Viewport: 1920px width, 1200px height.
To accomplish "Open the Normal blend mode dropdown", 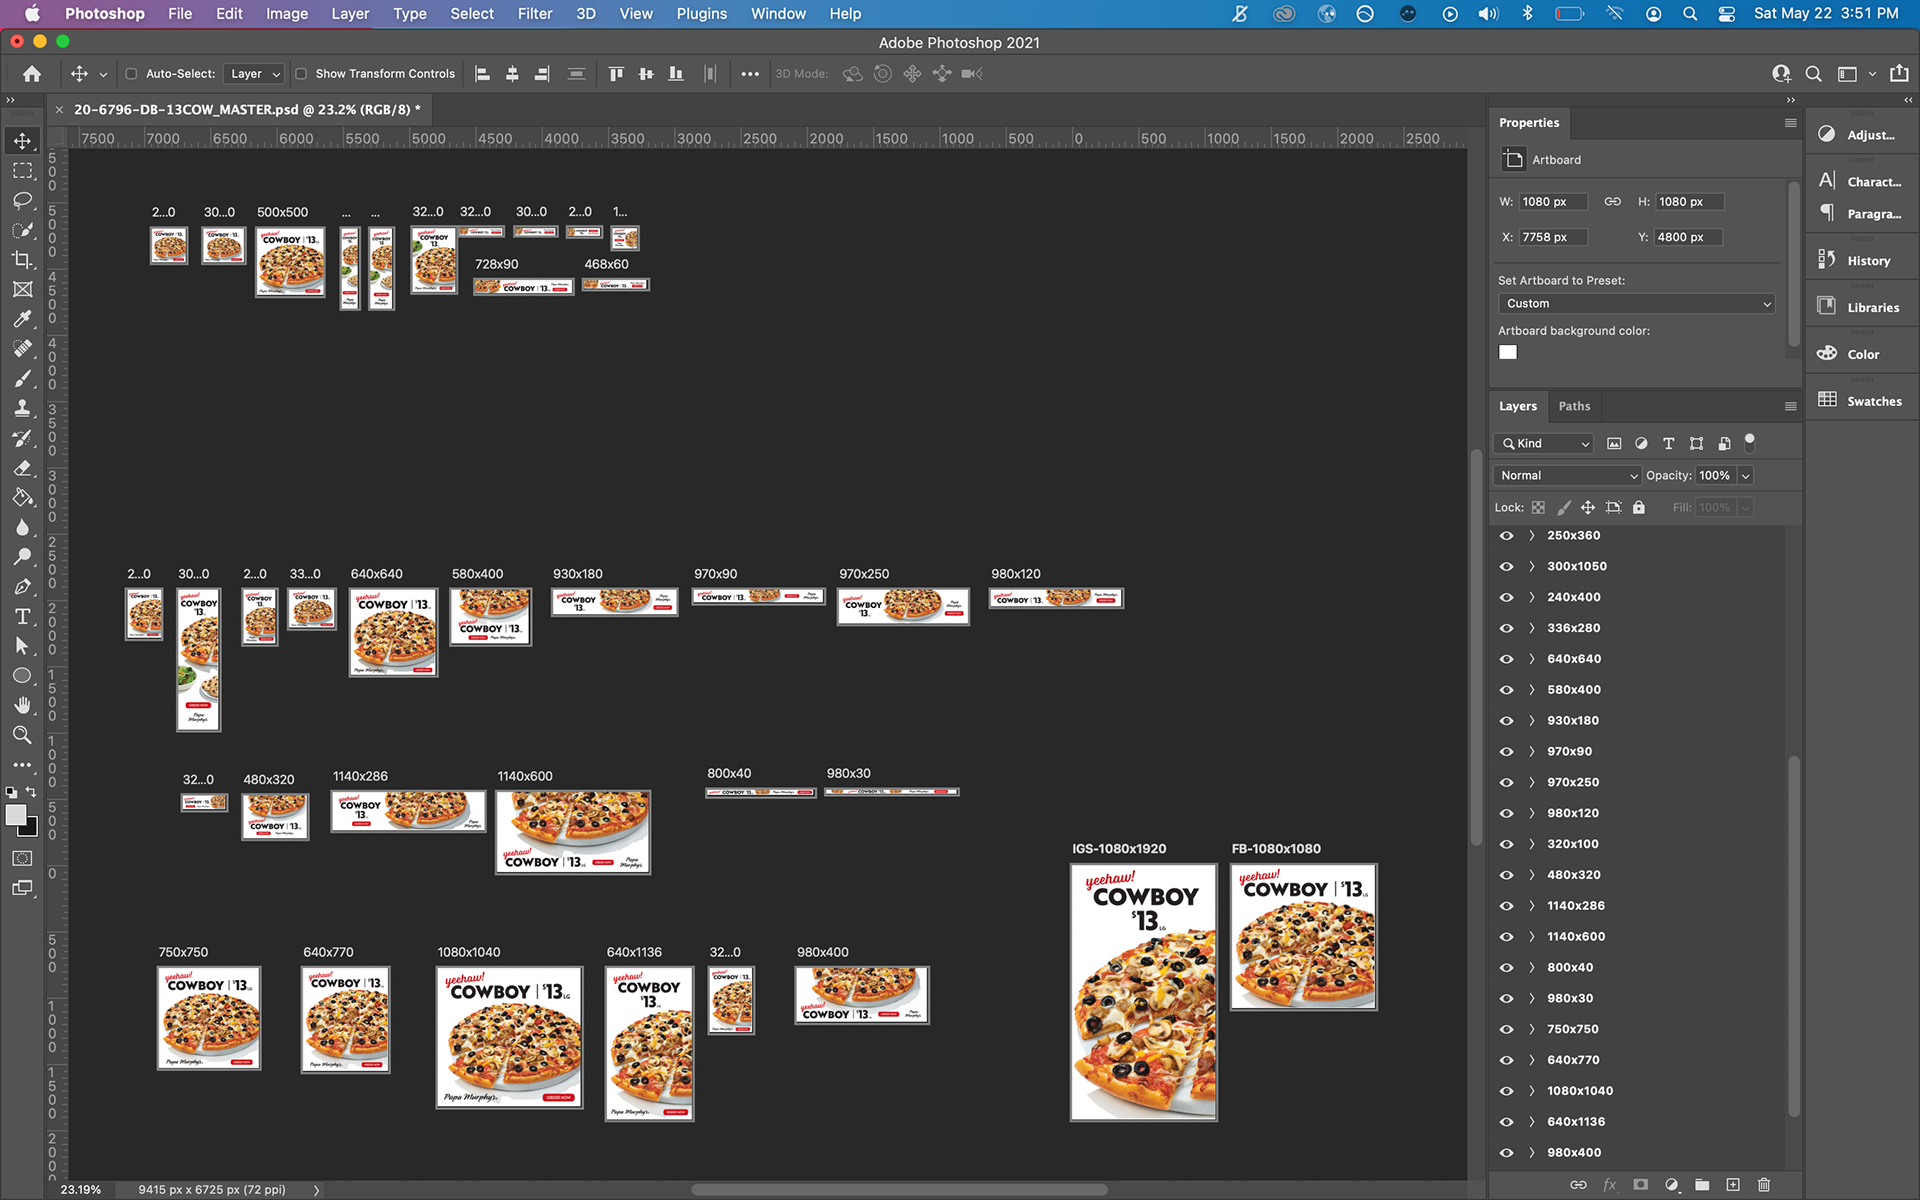I will [x=1567, y=476].
